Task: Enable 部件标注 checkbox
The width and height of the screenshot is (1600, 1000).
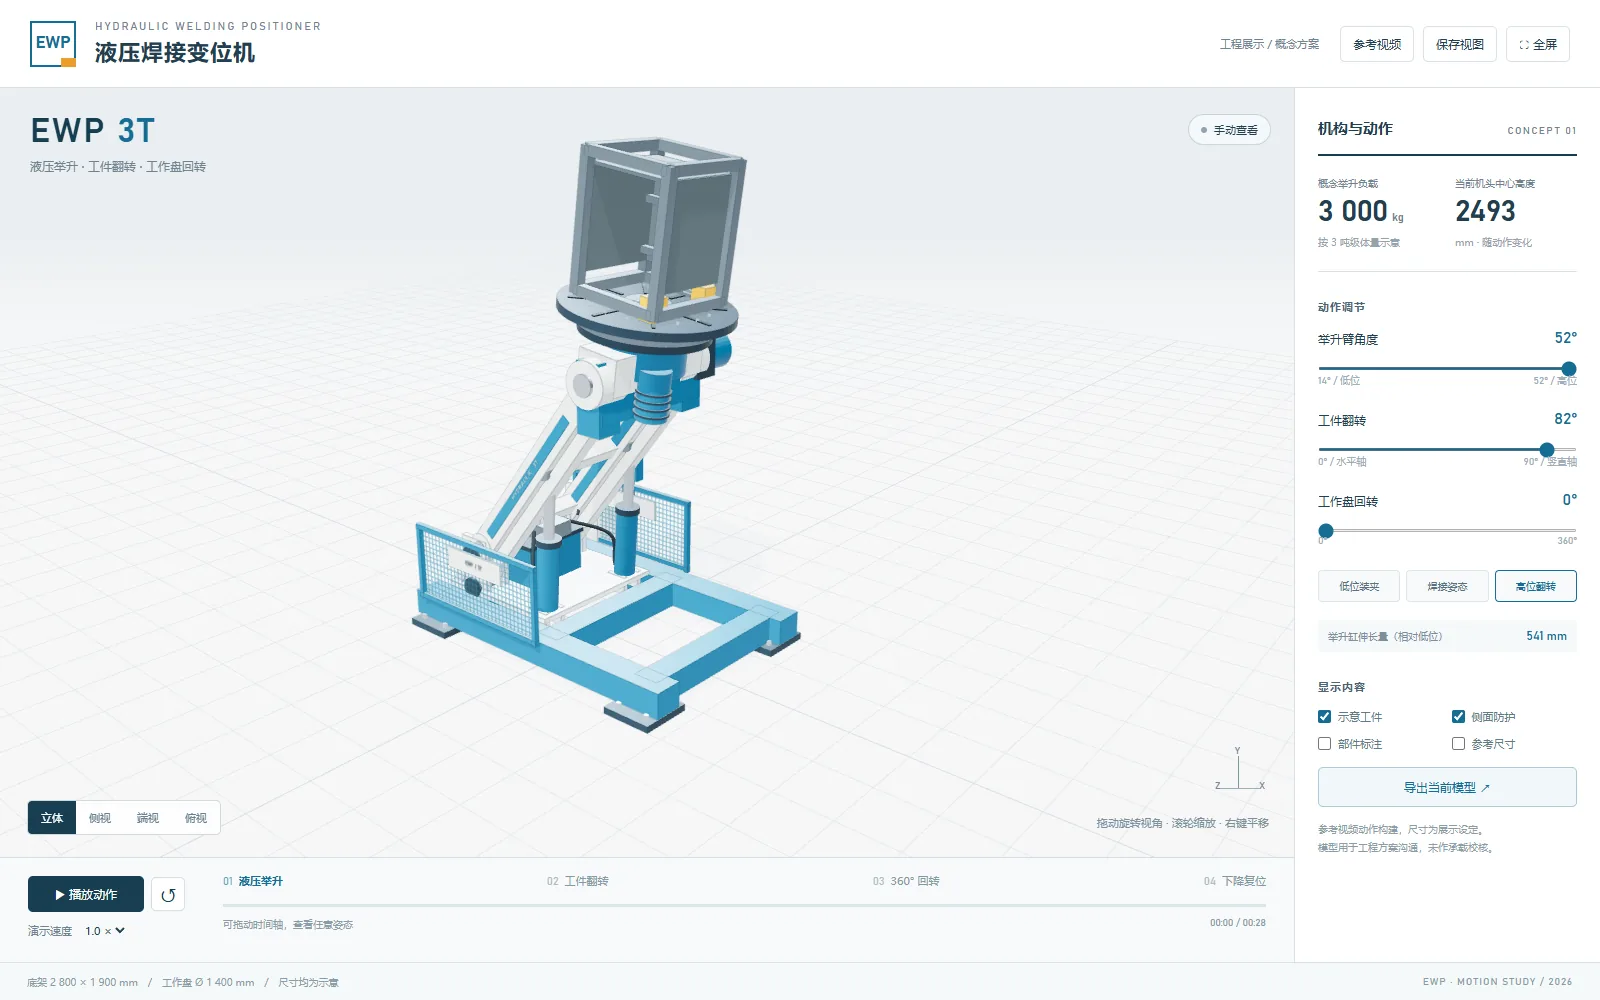Action: [x=1324, y=744]
